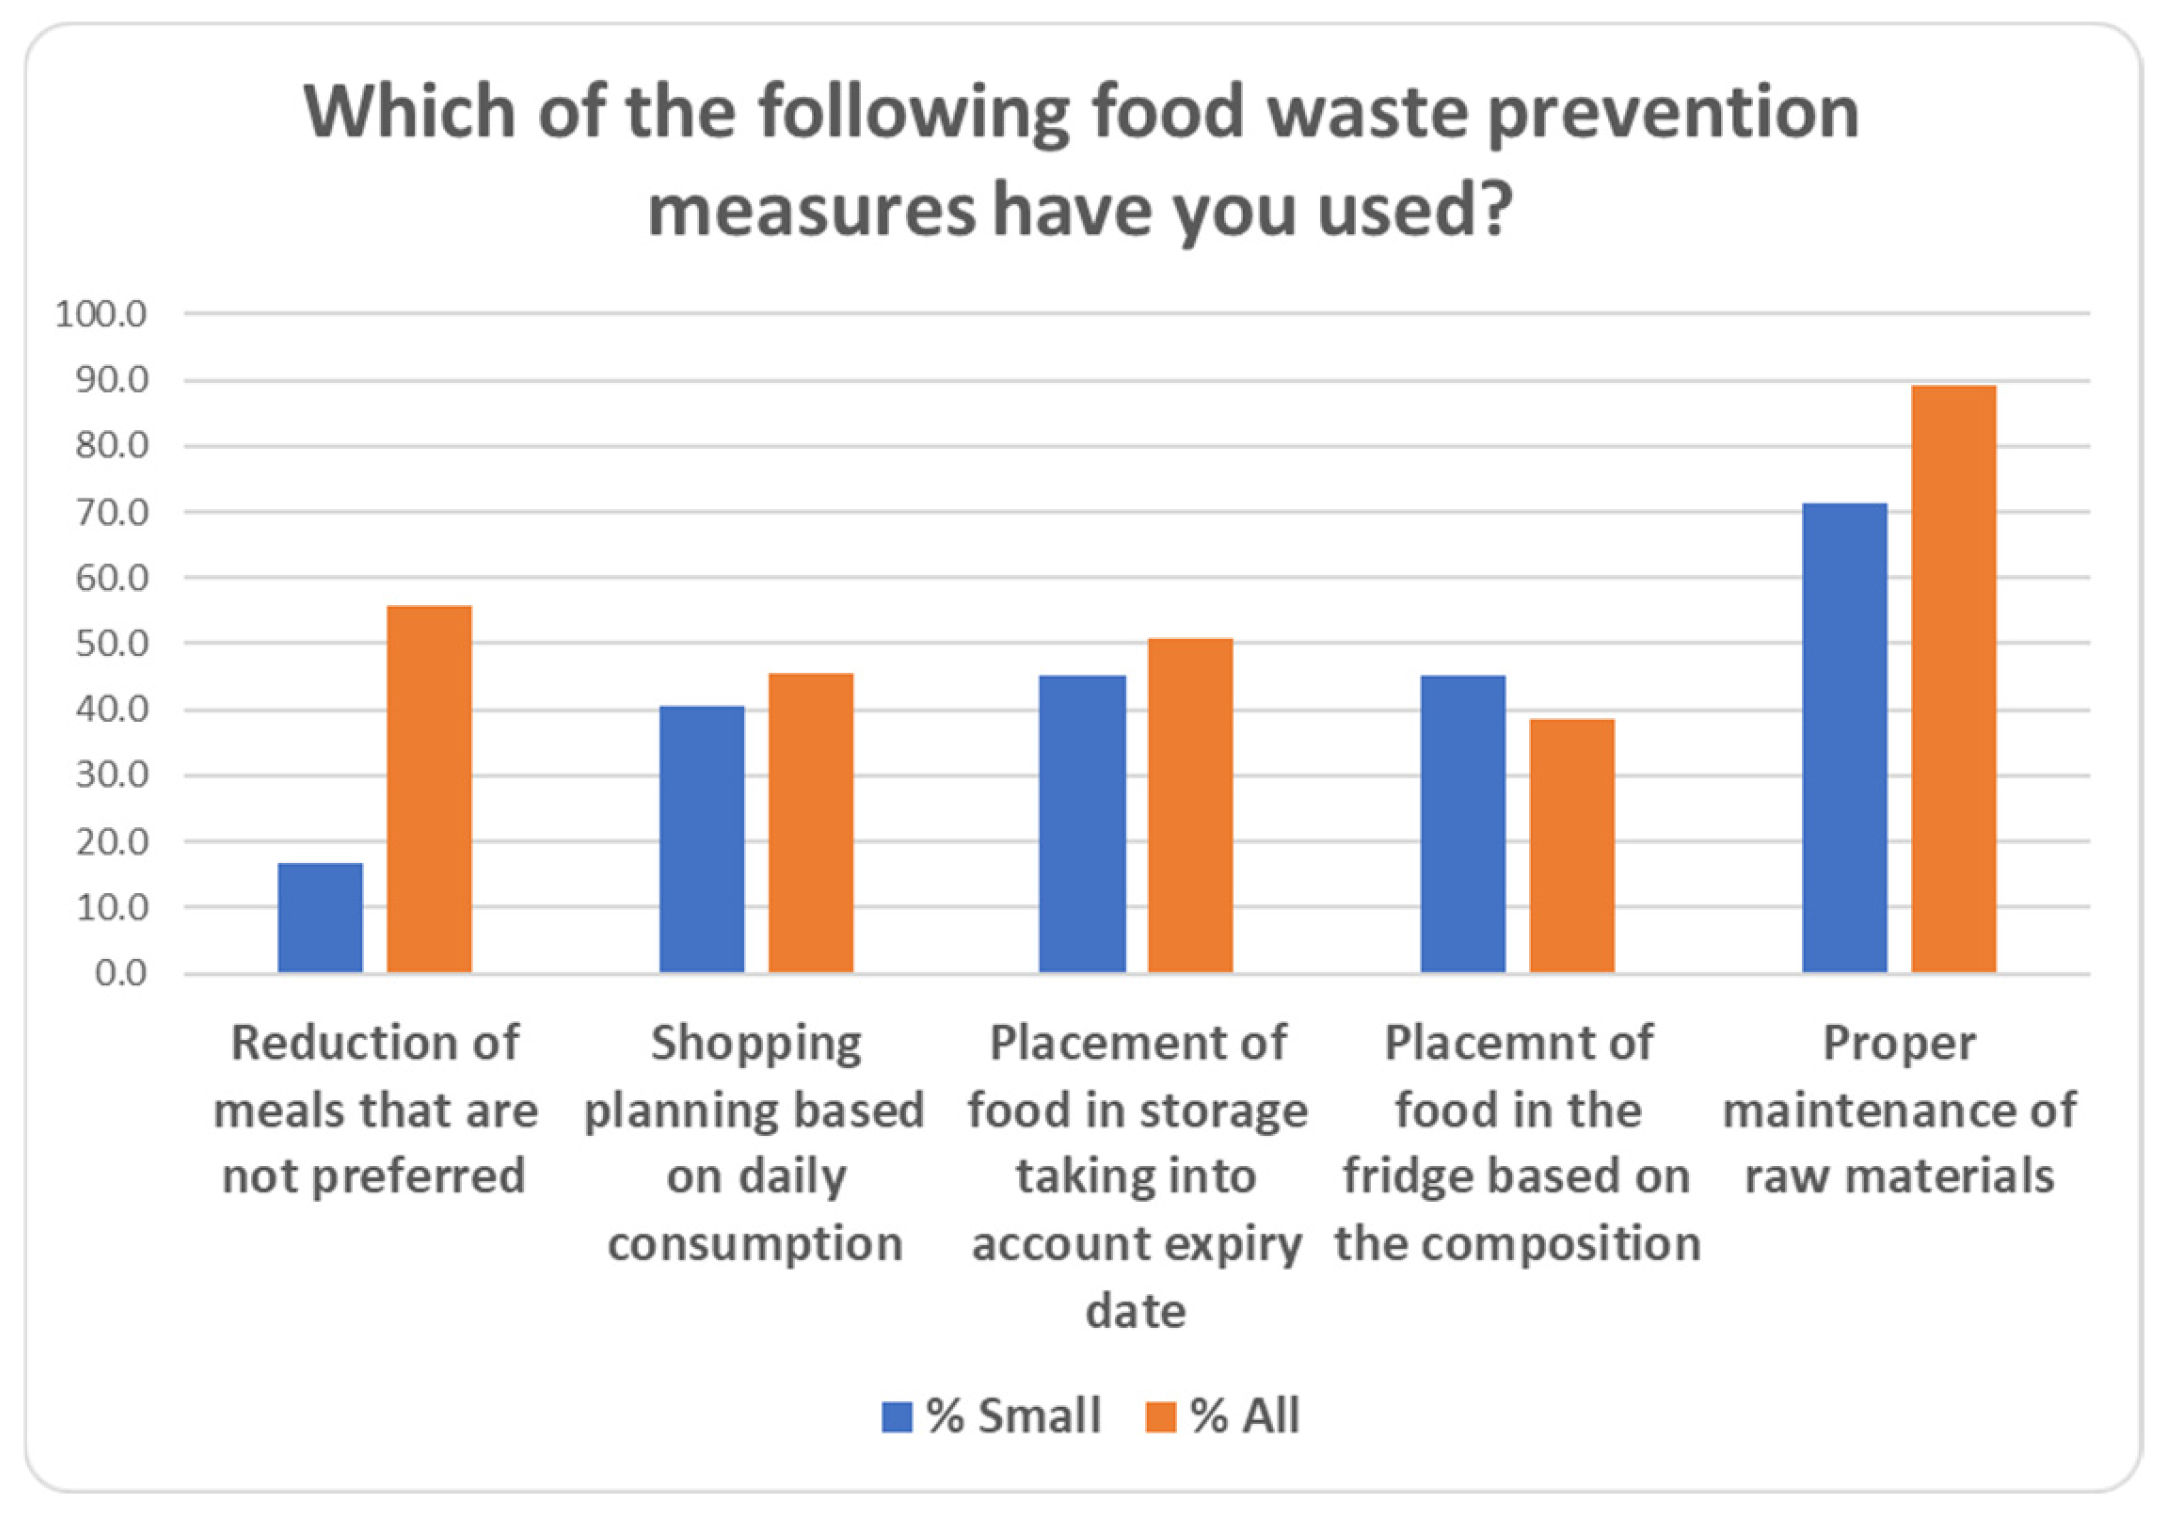Select the % All legend label
The height and width of the screenshot is (1515, 2164).
pos(1245,1416)
